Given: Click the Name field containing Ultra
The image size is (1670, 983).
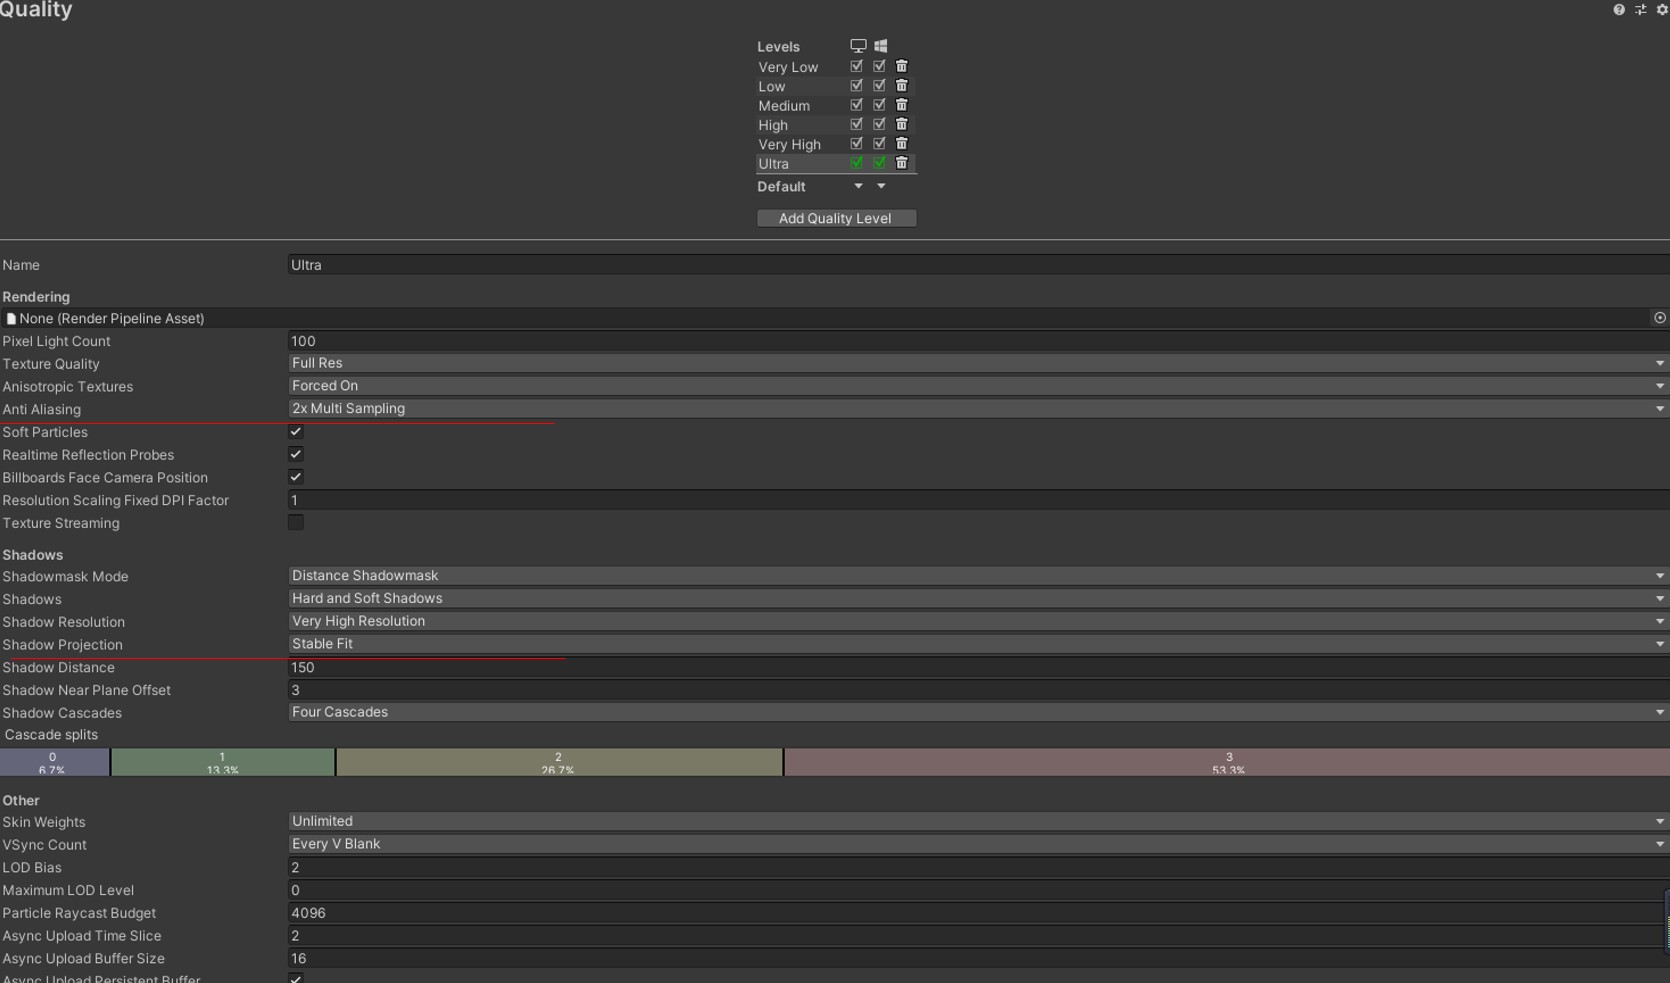Looking at the screenshot, I should point(978,265).
